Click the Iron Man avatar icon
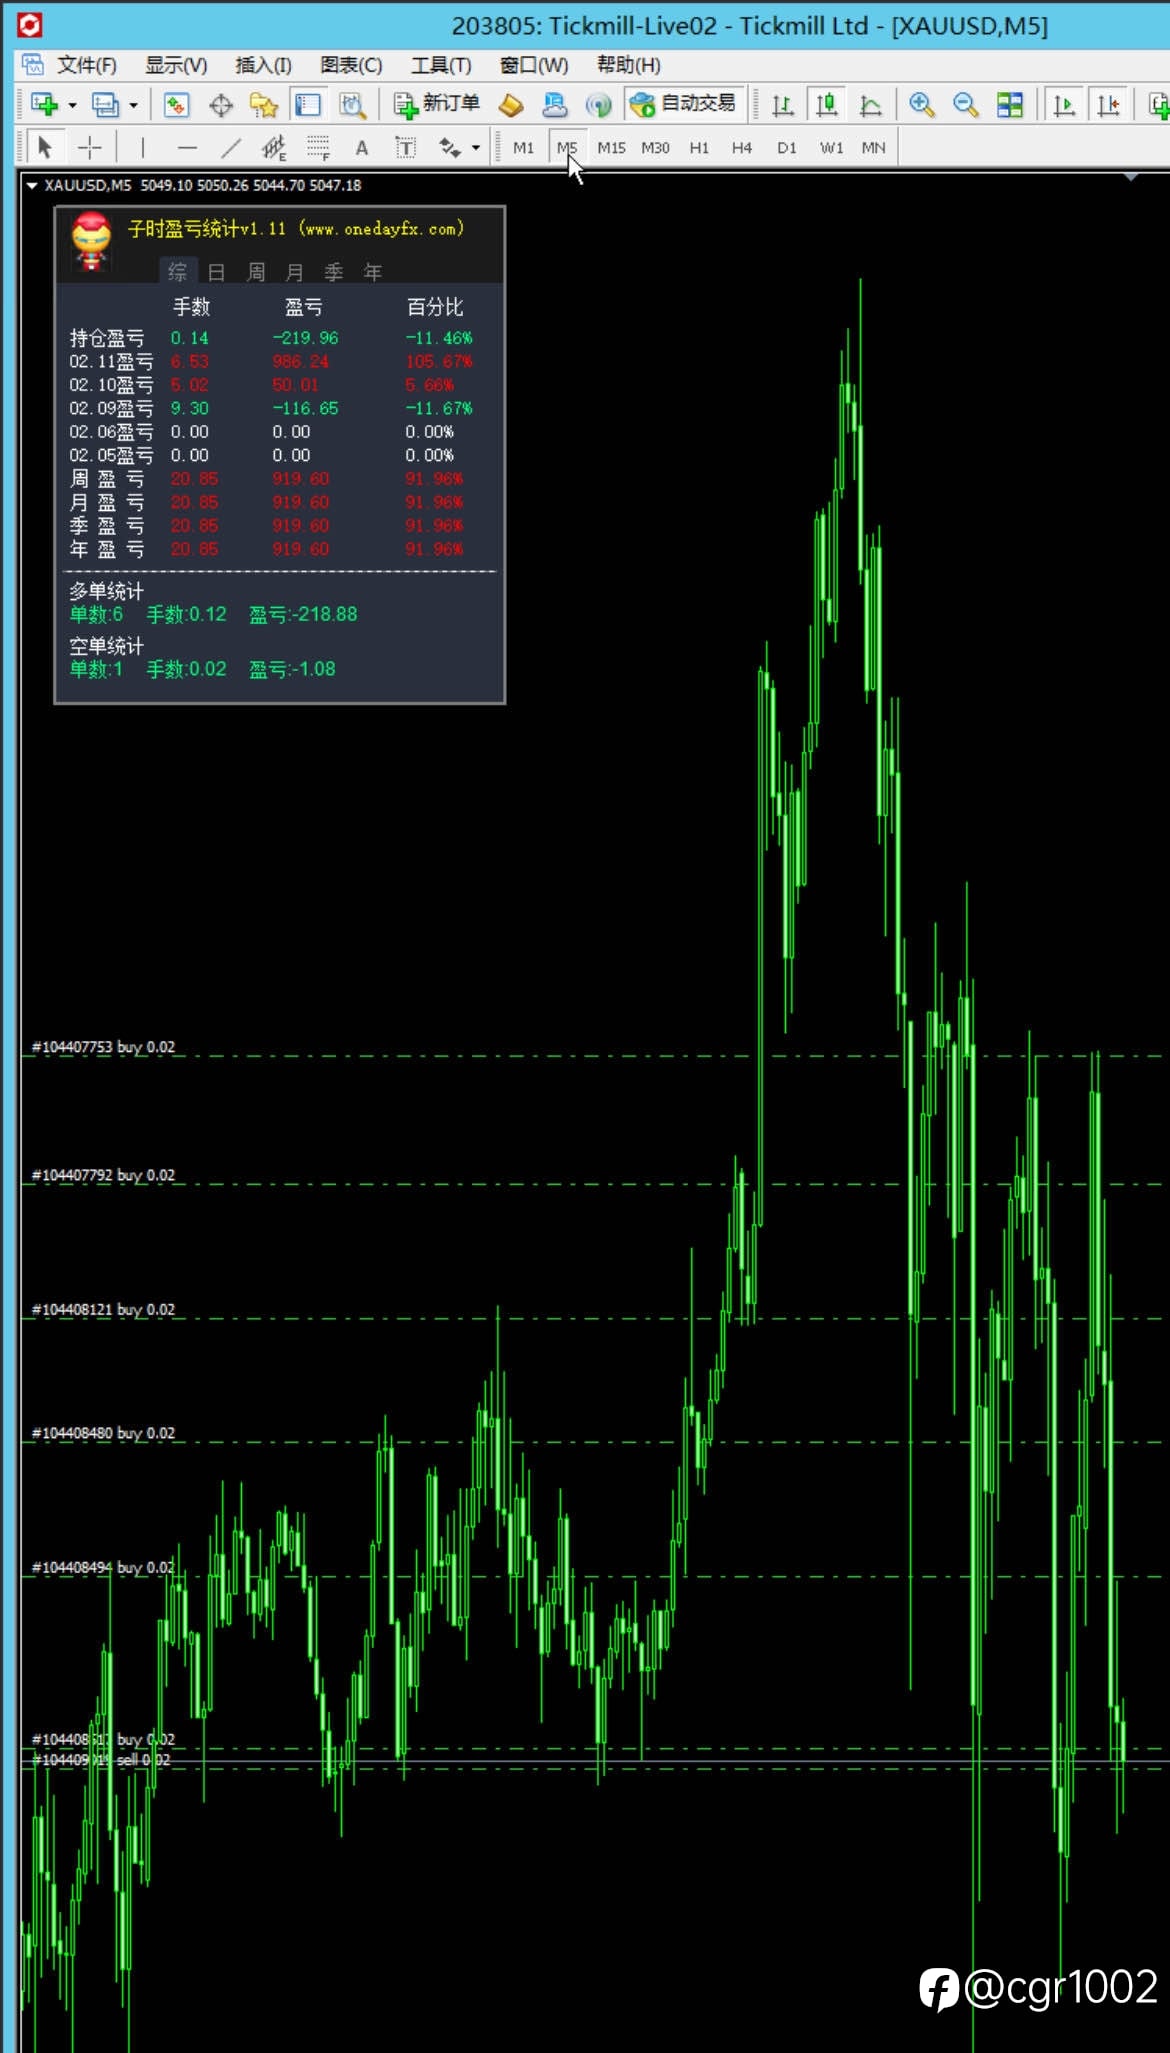The width and height of the screenshot is (1170, 2053). 91,241
